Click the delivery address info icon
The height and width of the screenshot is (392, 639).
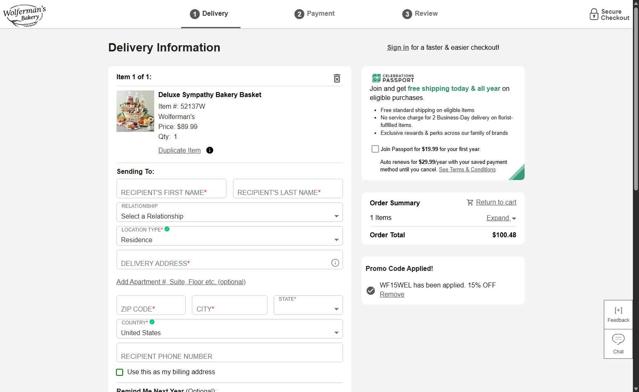335,263
